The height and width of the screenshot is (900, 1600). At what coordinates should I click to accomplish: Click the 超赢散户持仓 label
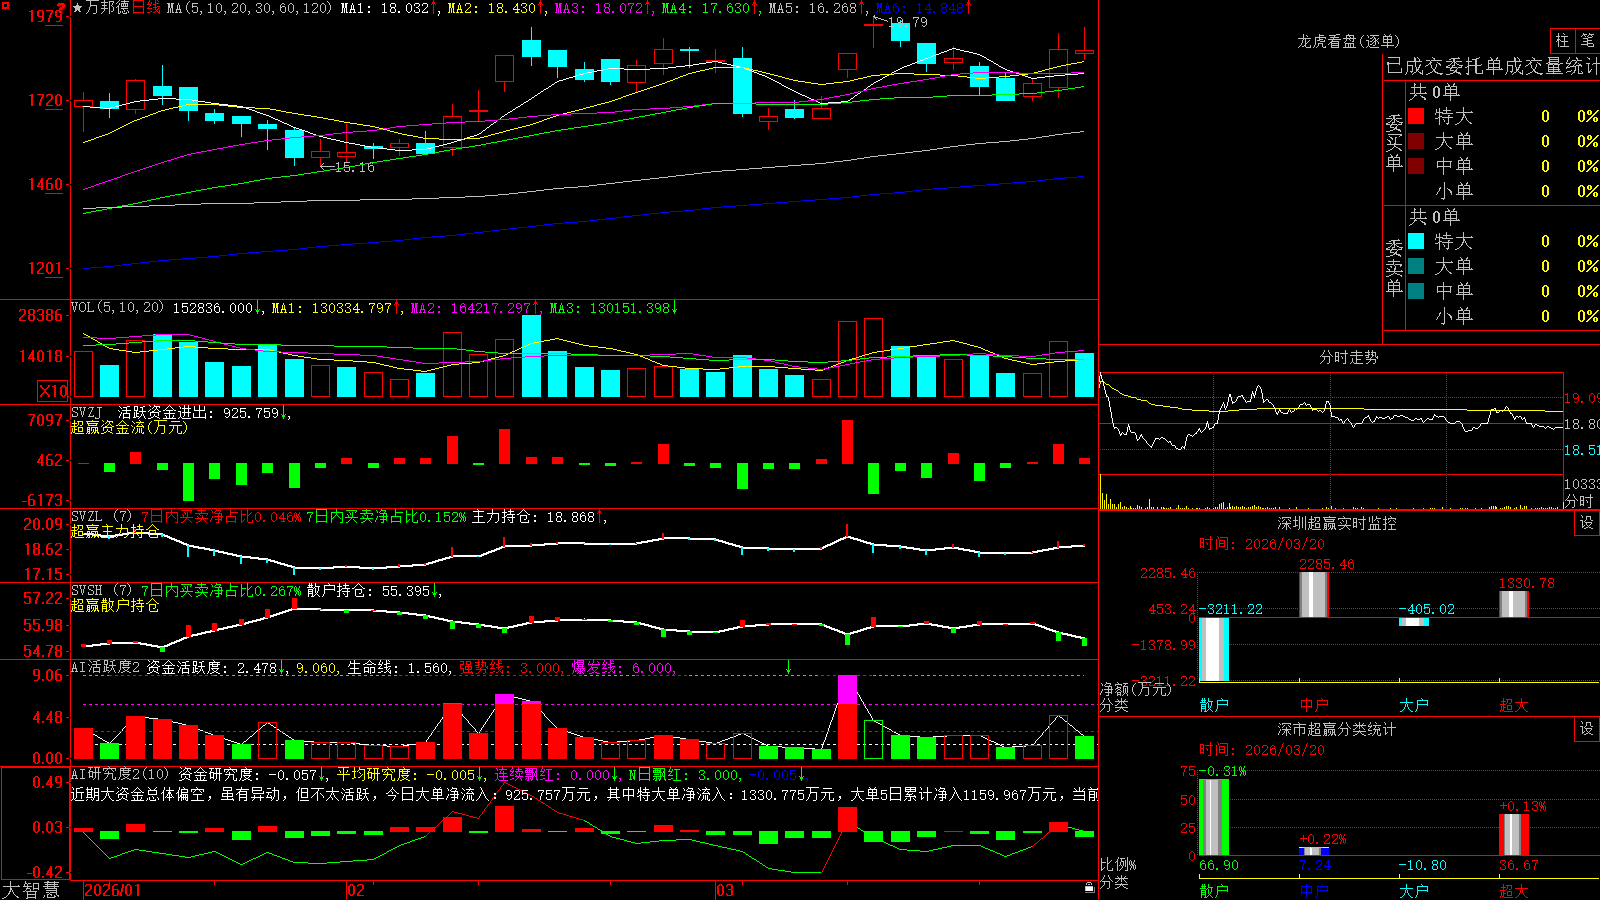[115, 605]
